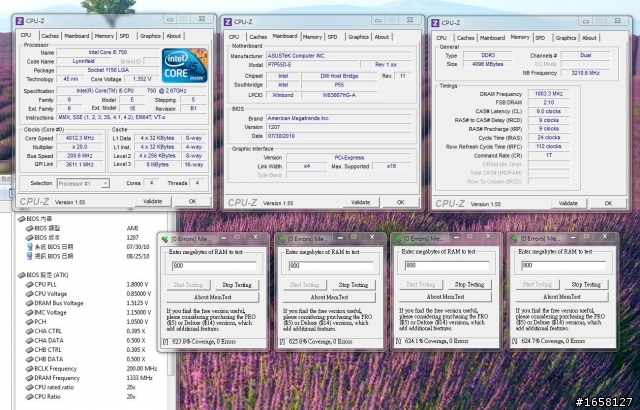Click the green icon of the MemTest window showing 624.1% coverage
Screen dimensions: 640x410
click(398, 239)
